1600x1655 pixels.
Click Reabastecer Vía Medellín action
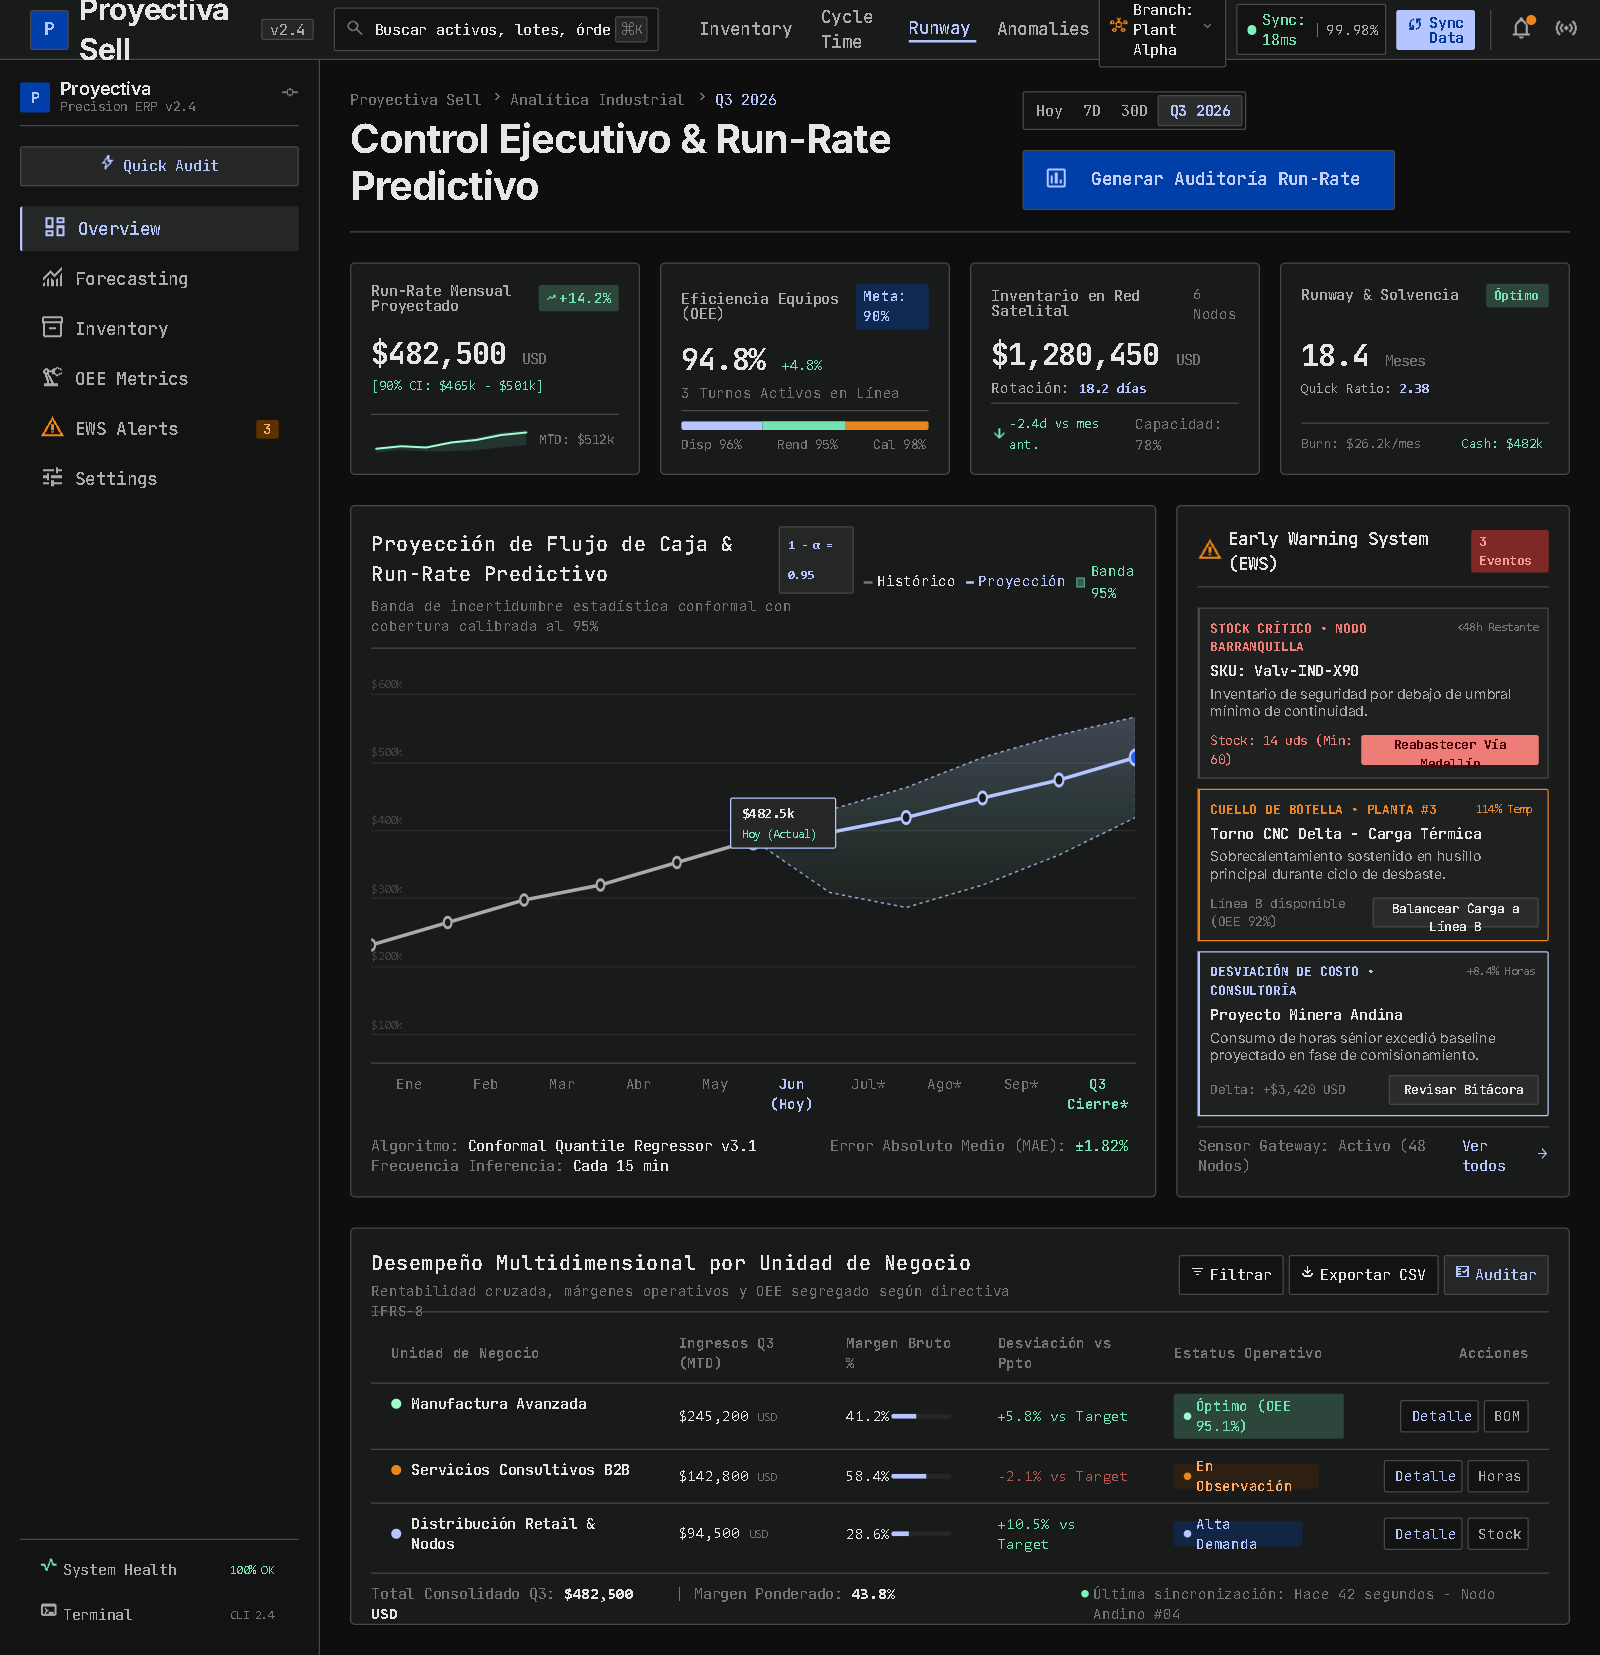[1450, 750]
